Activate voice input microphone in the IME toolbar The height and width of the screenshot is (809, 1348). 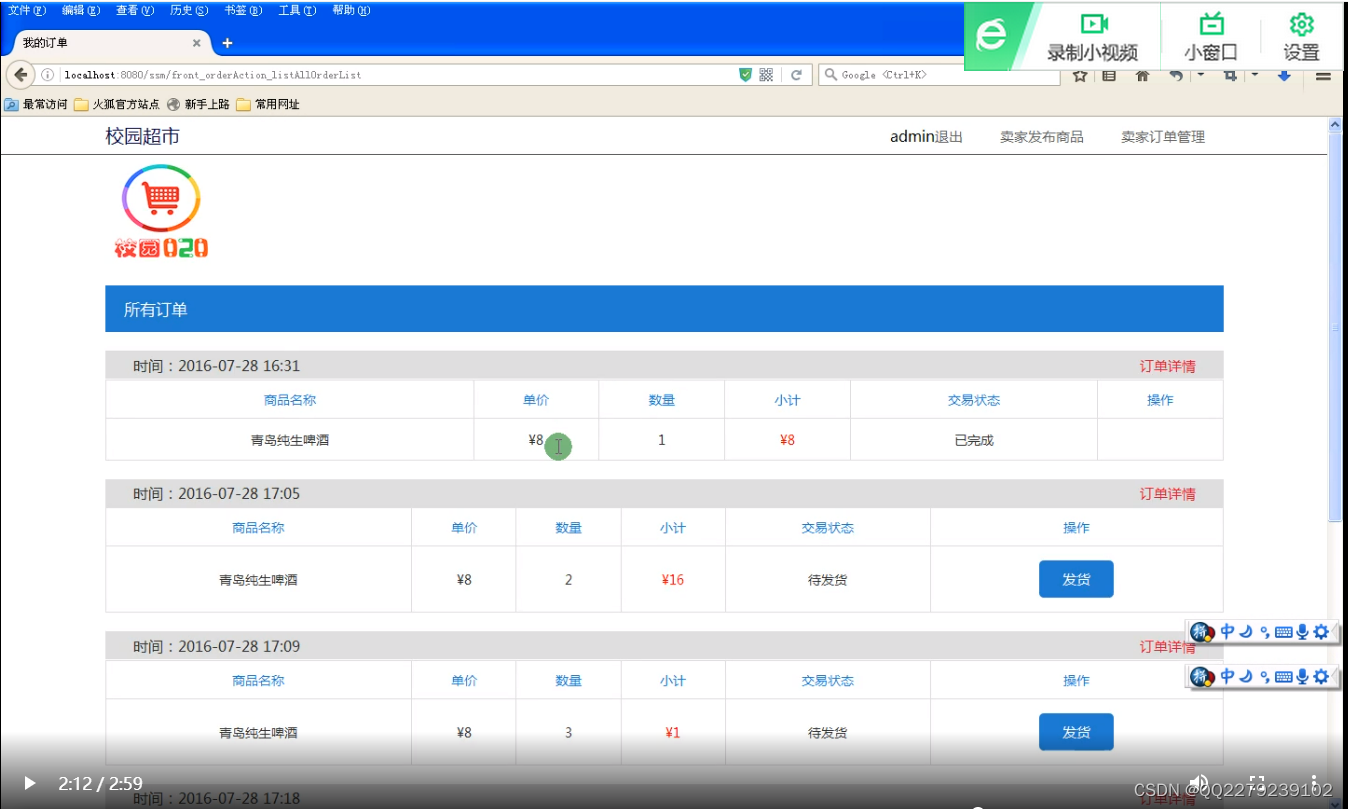tap(1303, 632)
